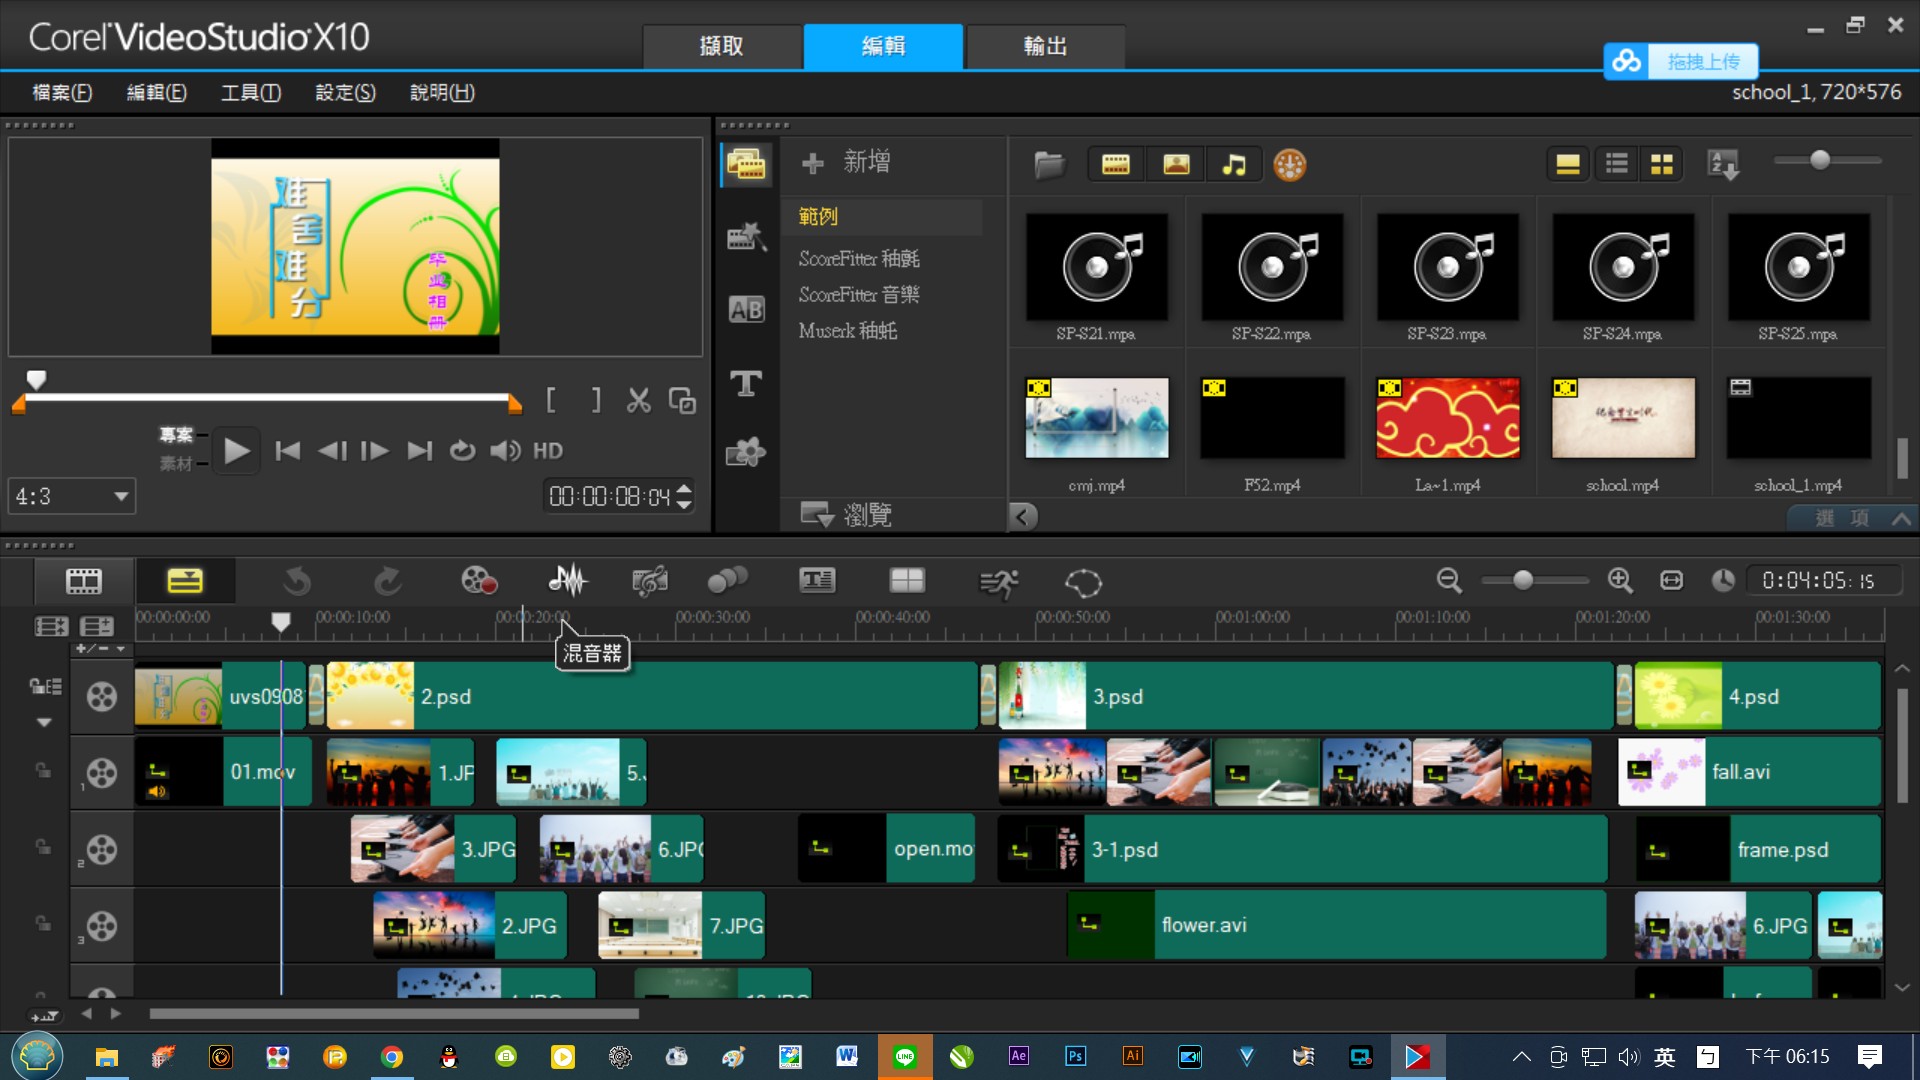The width and height of the screenshot is (1920, 1080).
Task: Redo the action in timeline toolbar
Action: [x=387, y=581]
